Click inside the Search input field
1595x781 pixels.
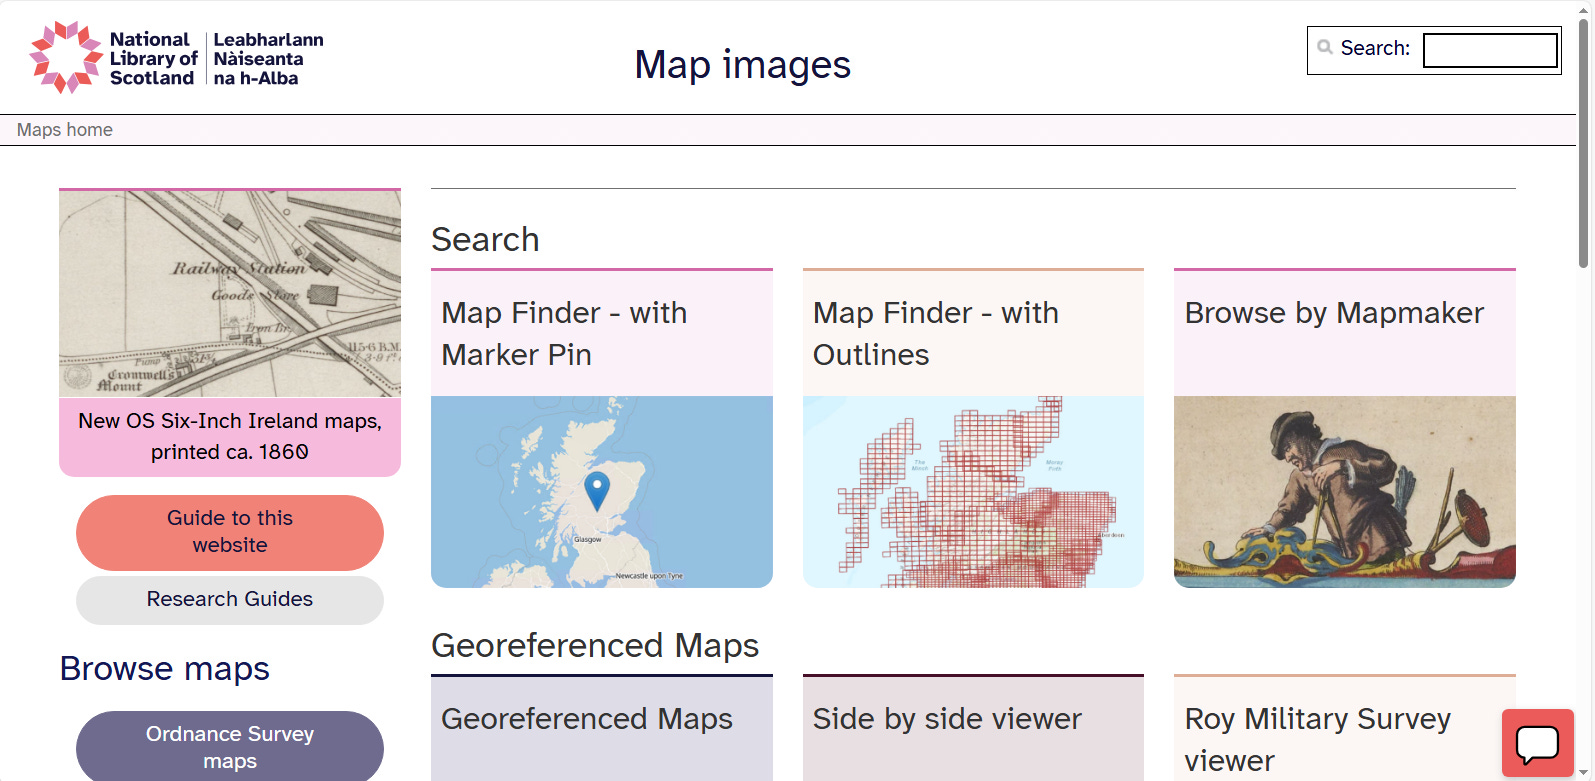coord(1490,50)
